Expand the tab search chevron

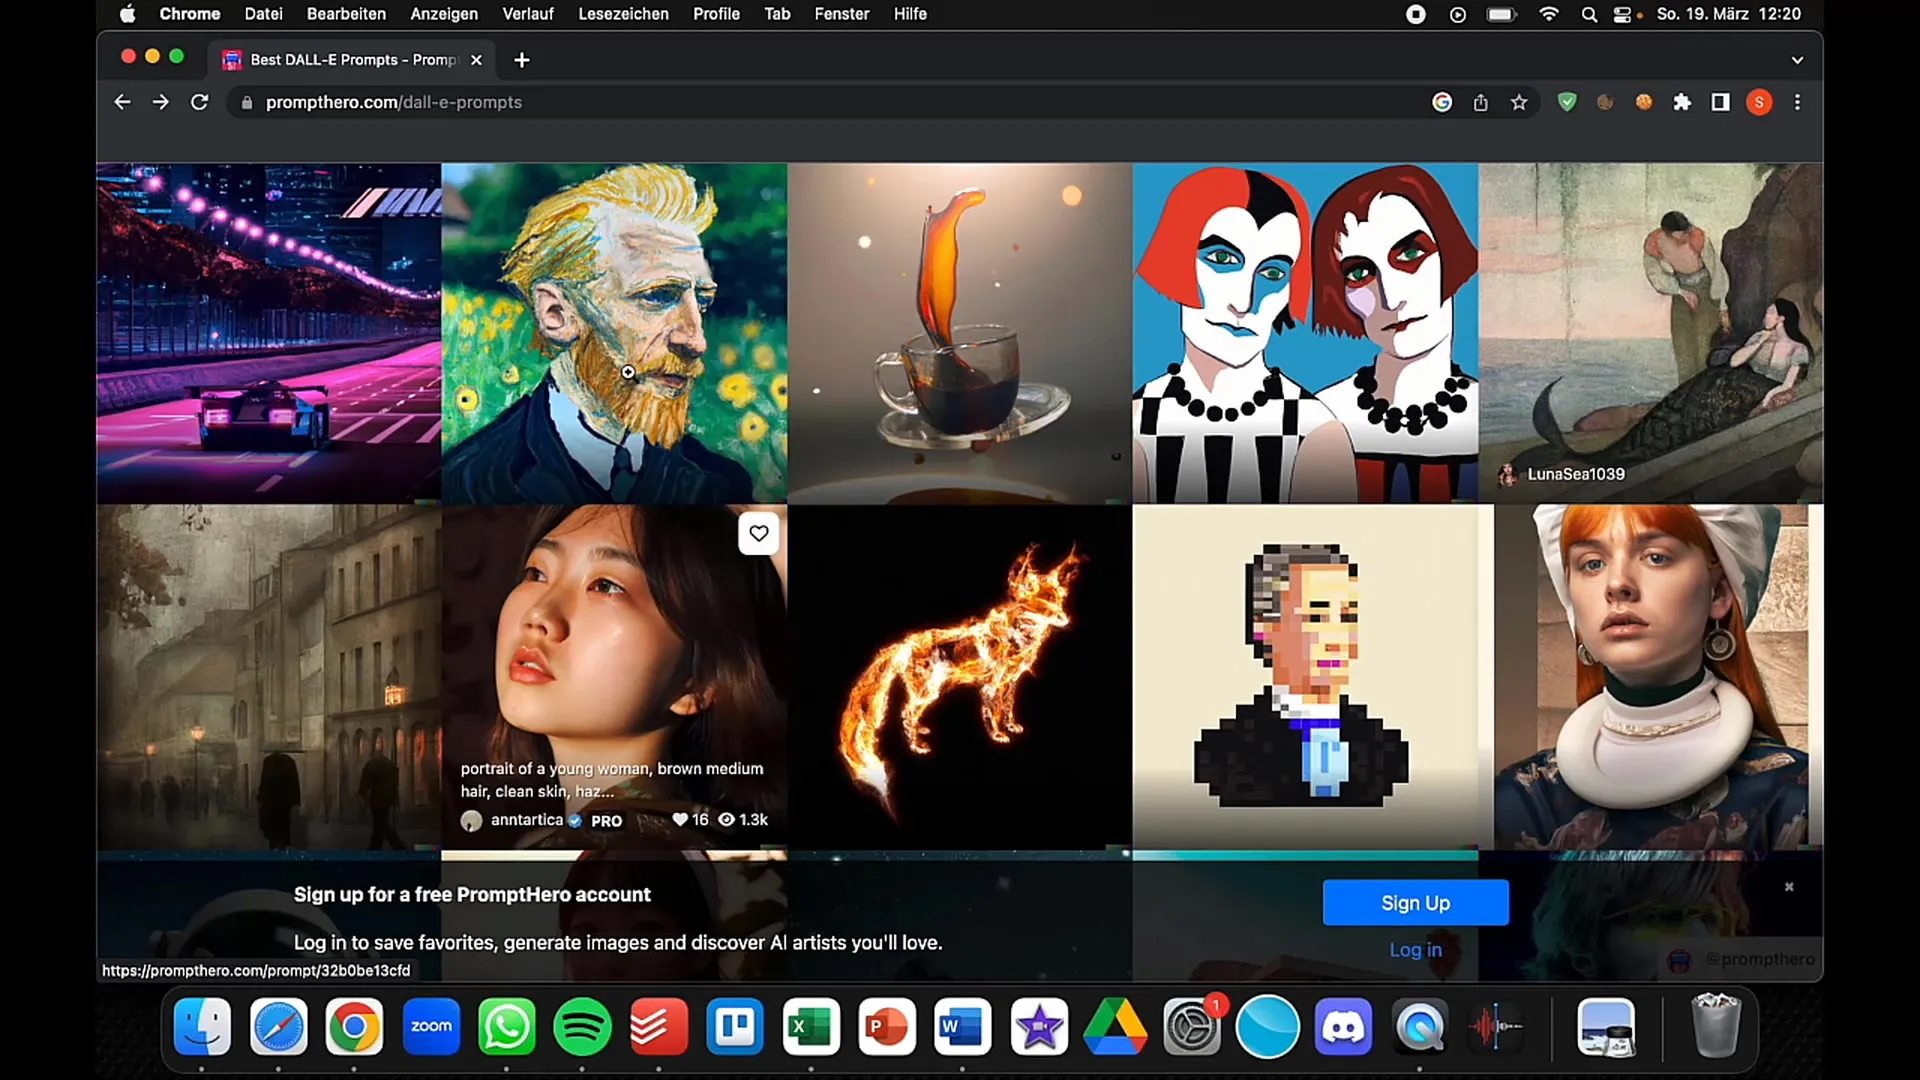[x=1797, y=60]
